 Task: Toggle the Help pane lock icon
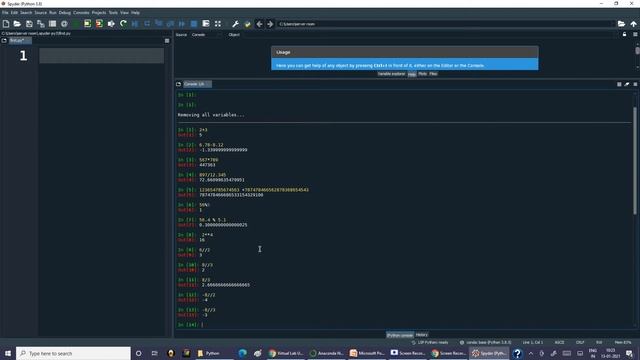coord(624,35)
